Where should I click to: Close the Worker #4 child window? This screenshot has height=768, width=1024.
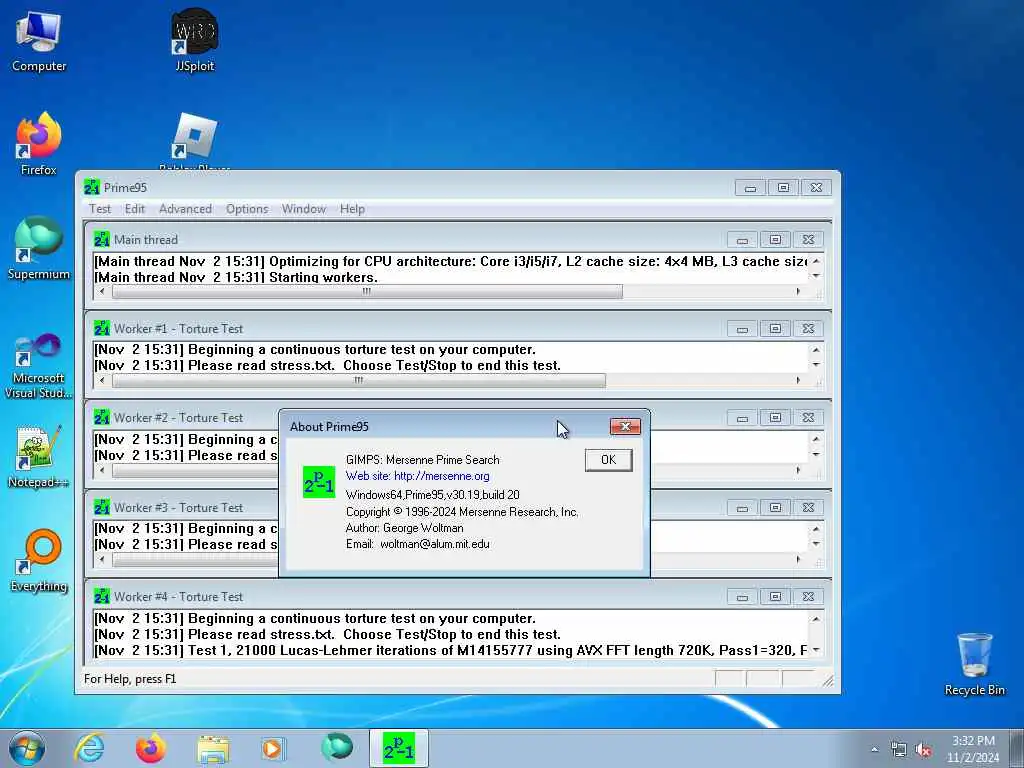(x=808, y=596)
